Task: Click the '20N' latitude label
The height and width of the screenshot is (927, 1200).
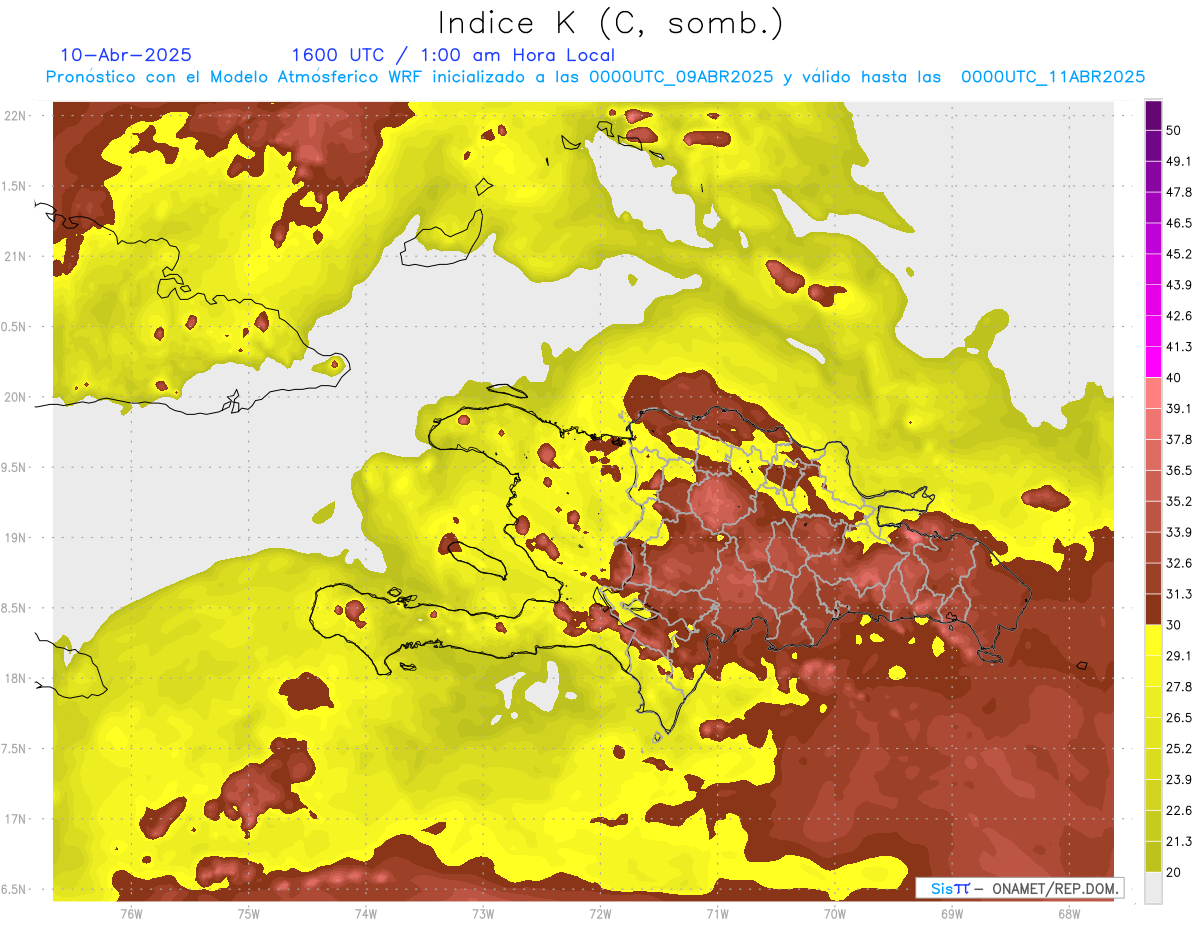Action: click(x=16, y=397)
